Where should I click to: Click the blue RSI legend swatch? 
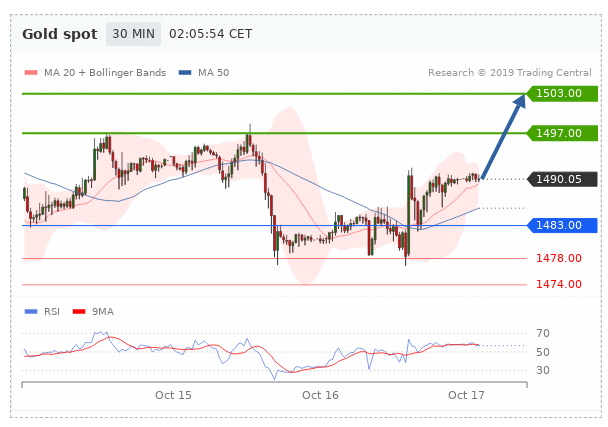pos(31,311)
